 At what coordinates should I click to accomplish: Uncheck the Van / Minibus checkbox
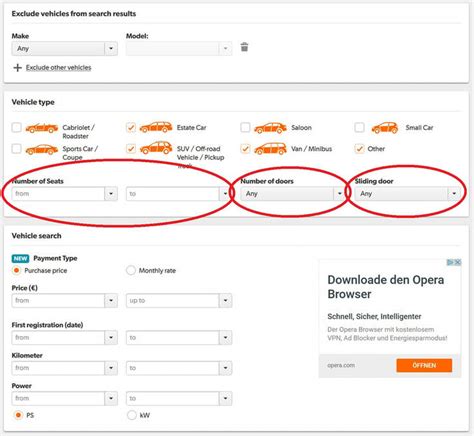click(245, 149)
